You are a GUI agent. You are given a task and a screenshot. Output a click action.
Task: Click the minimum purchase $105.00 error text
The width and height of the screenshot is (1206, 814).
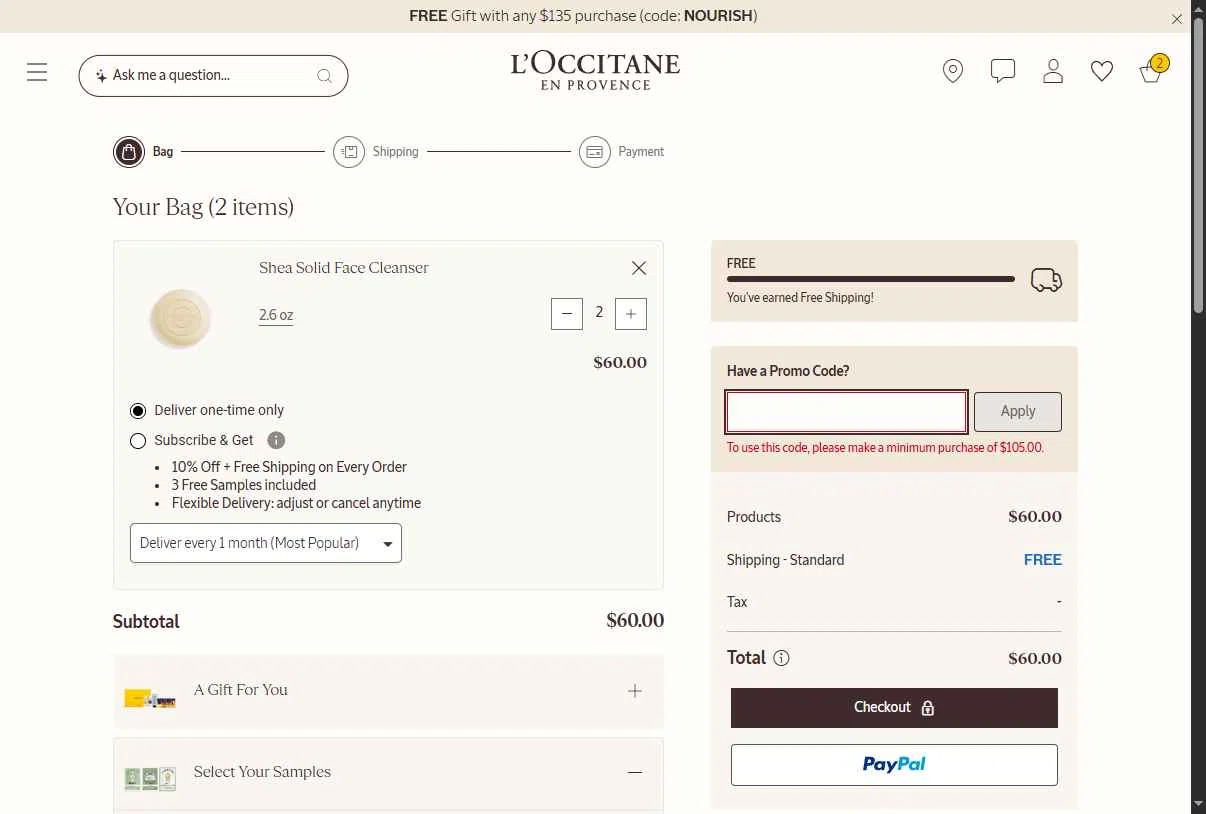click(885, 448)
